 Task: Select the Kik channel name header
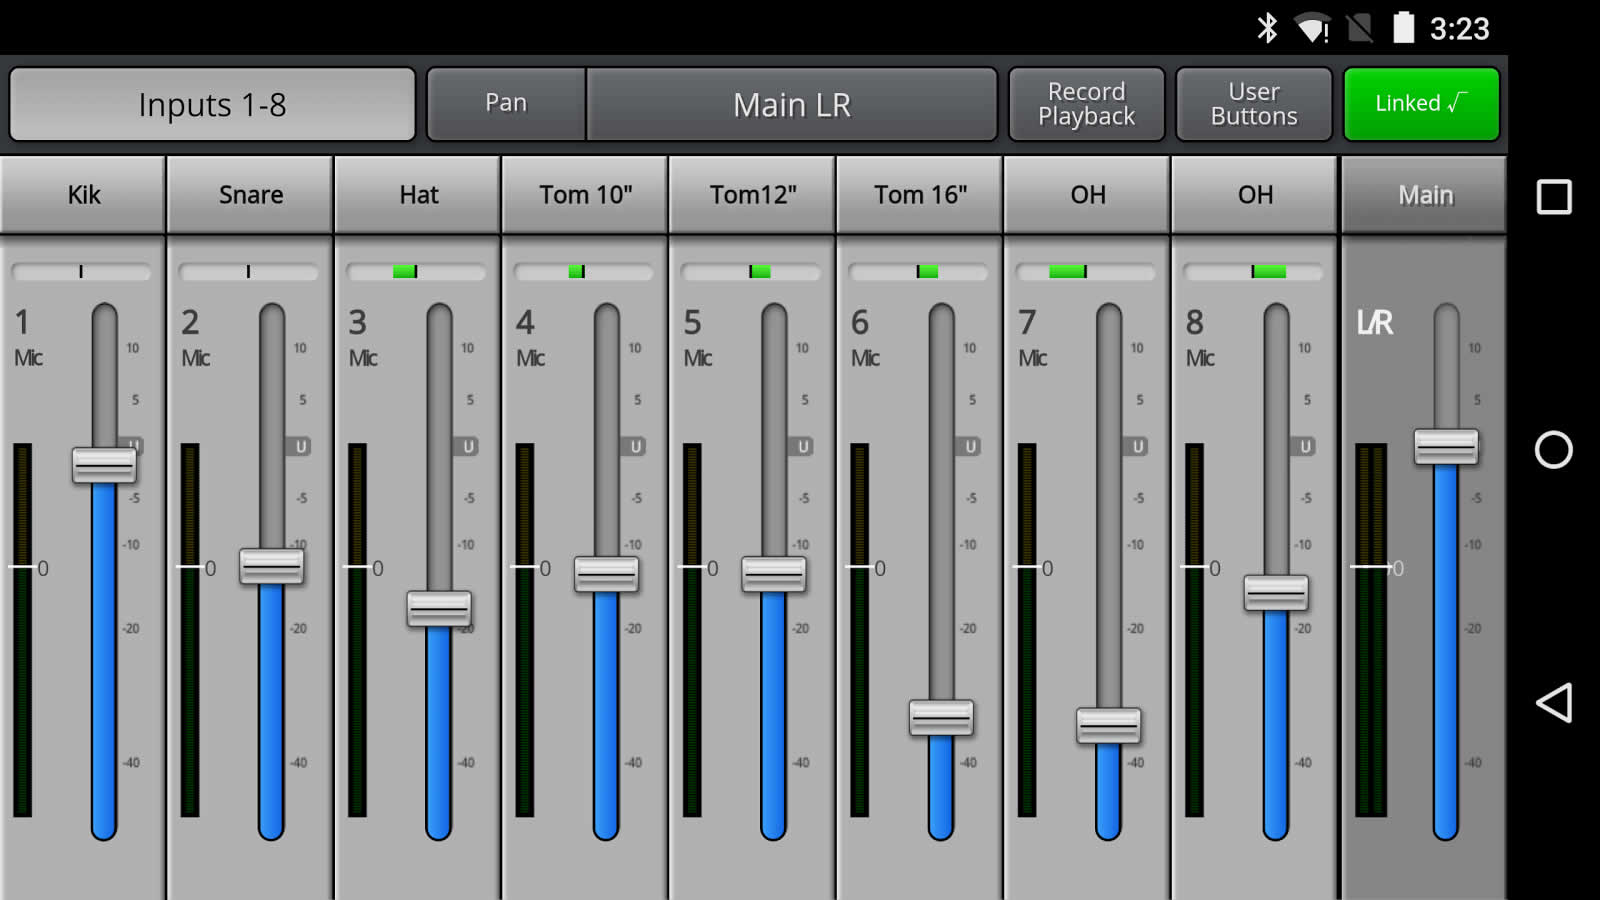(84, 195)
